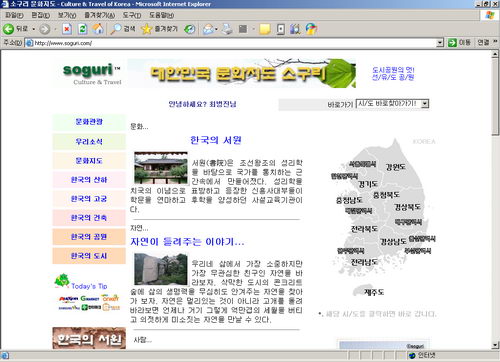The height and width of the screenshot is (362, 500).
Task: Click the Back arrow toolbar button
Action: (8, 29)
